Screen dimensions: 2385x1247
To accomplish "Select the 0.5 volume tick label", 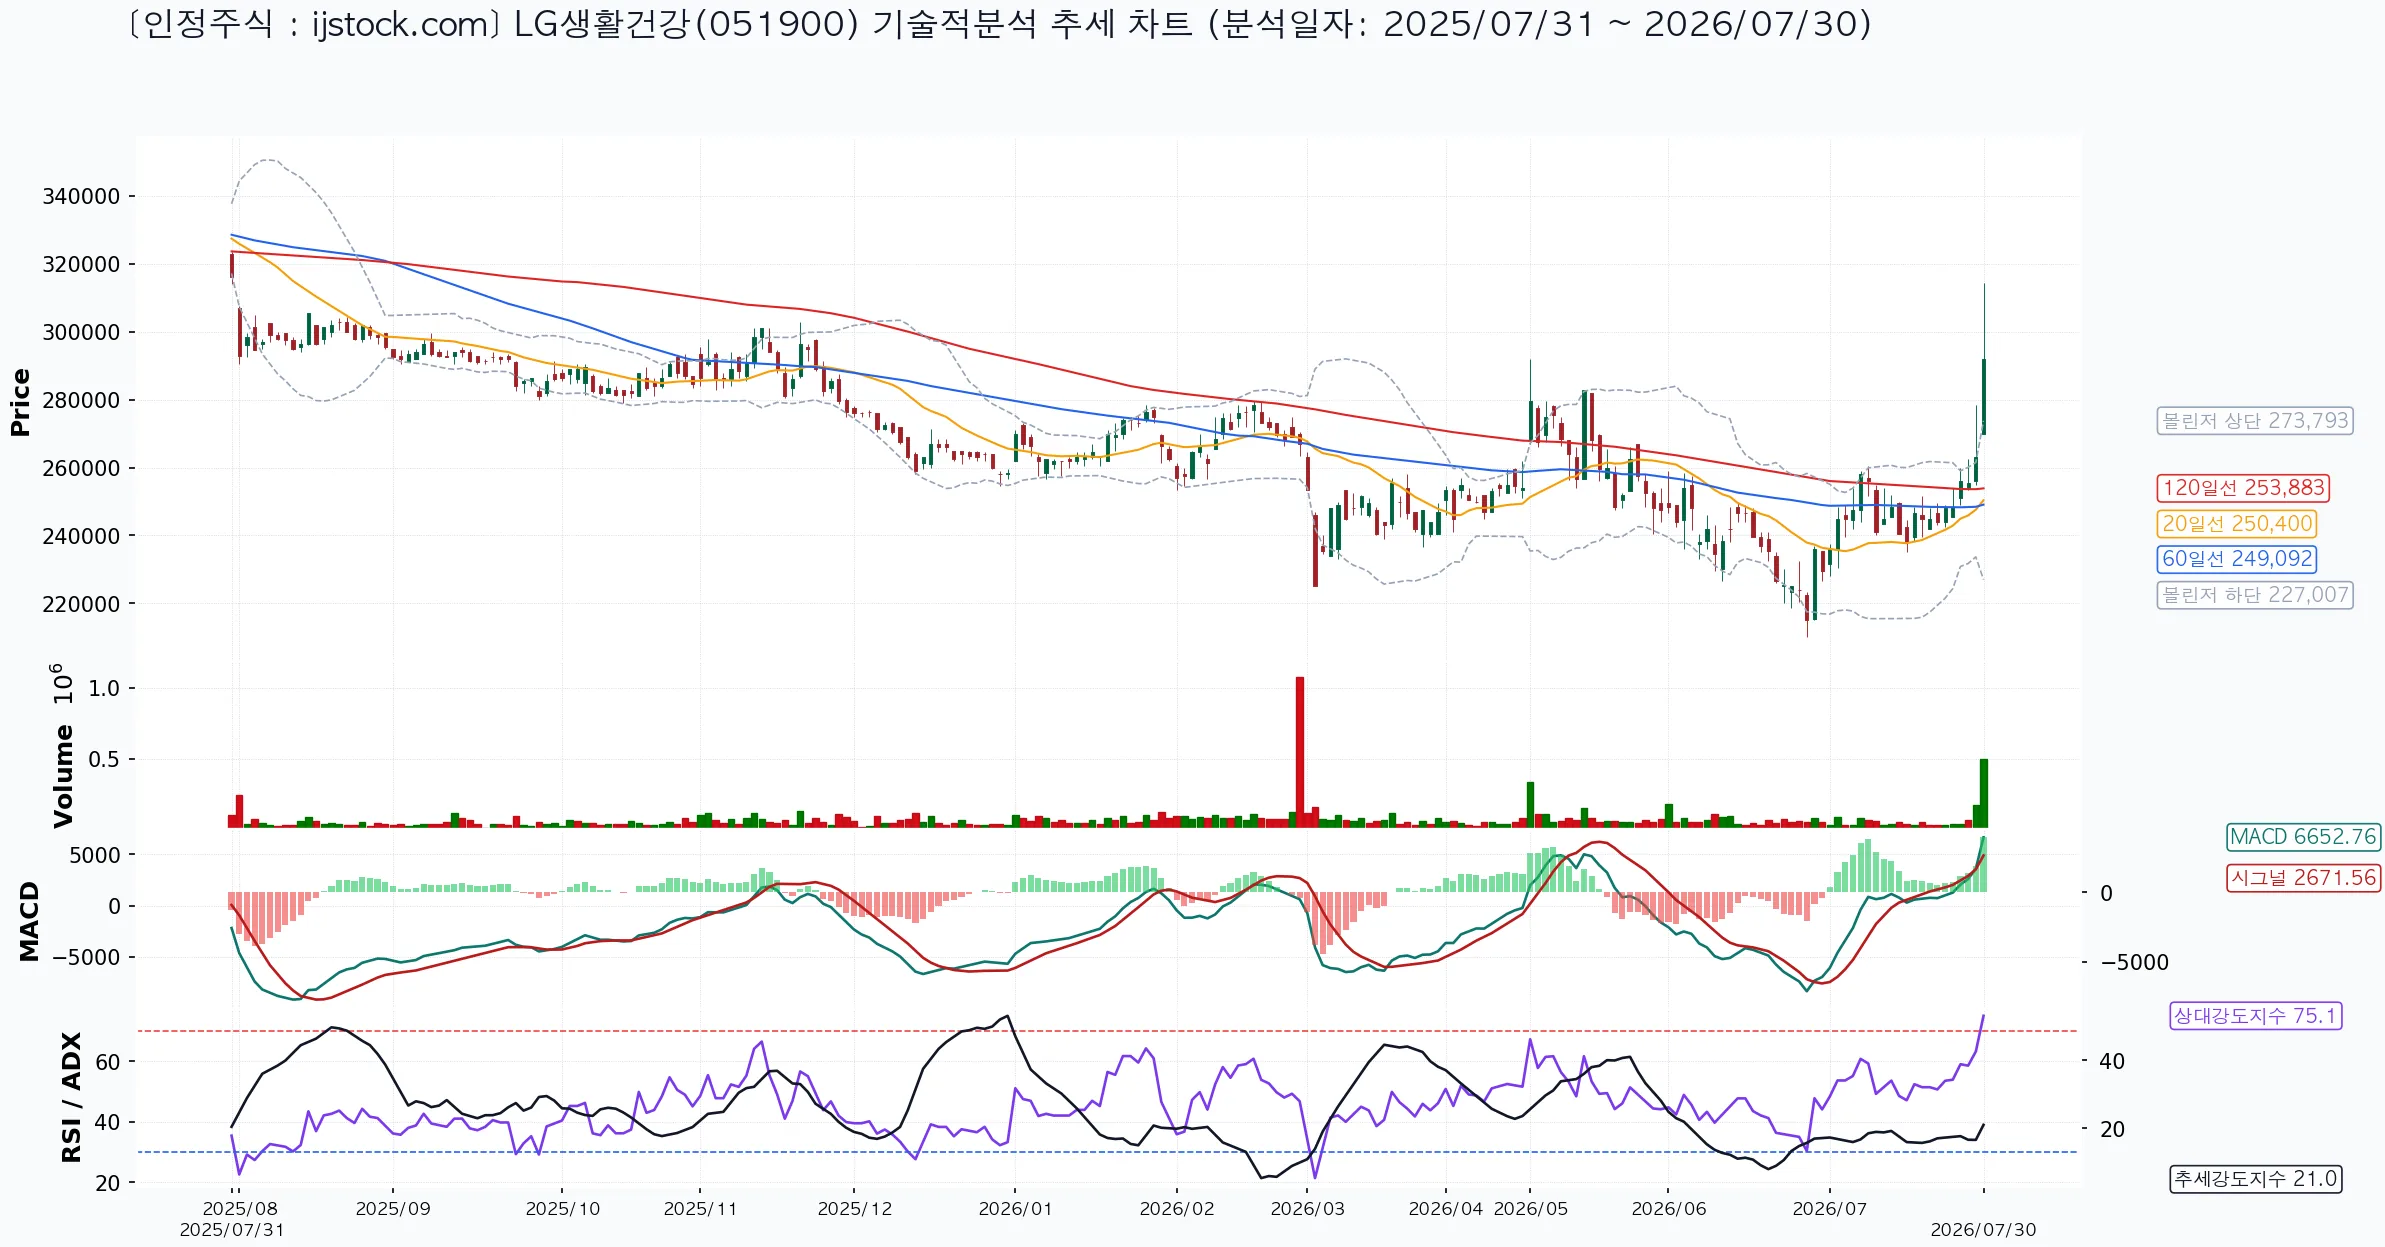I will 104,760.
